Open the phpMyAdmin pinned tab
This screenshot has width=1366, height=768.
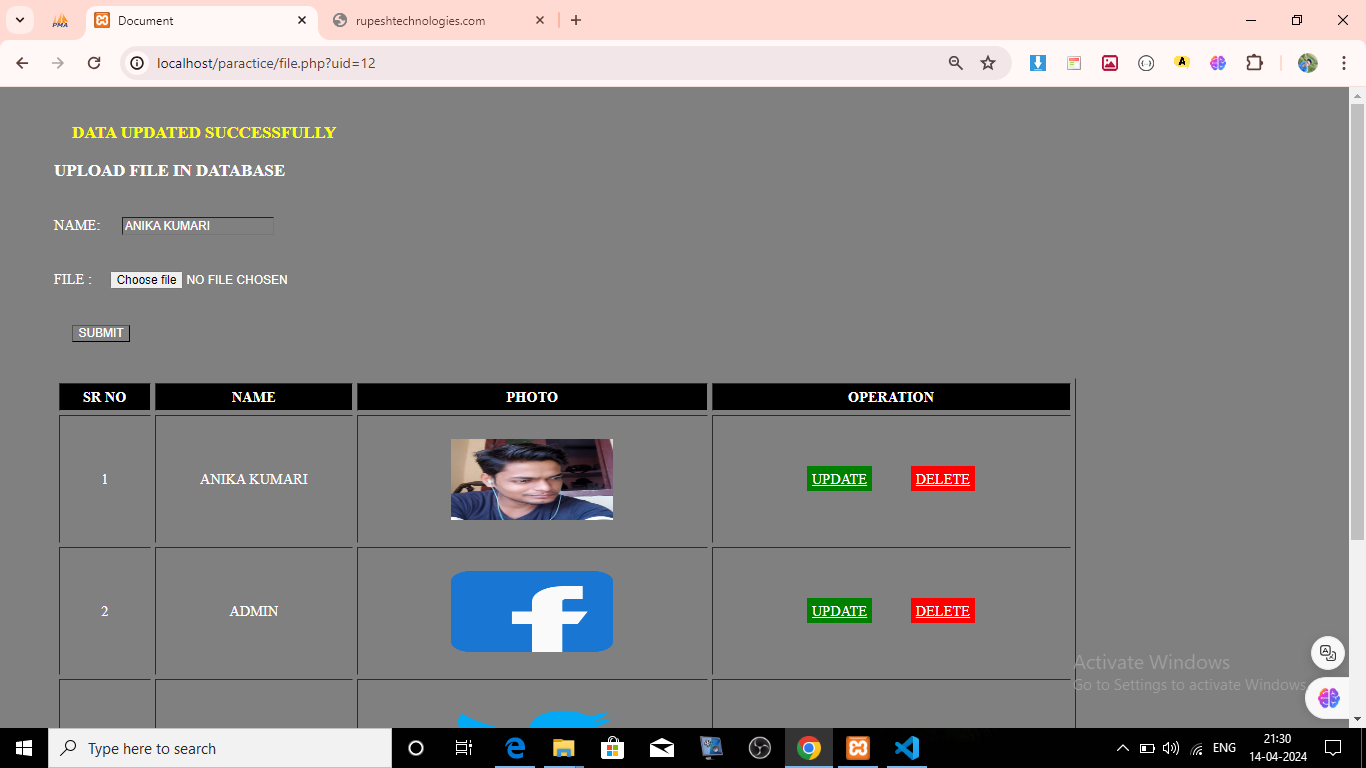(60, 20)
